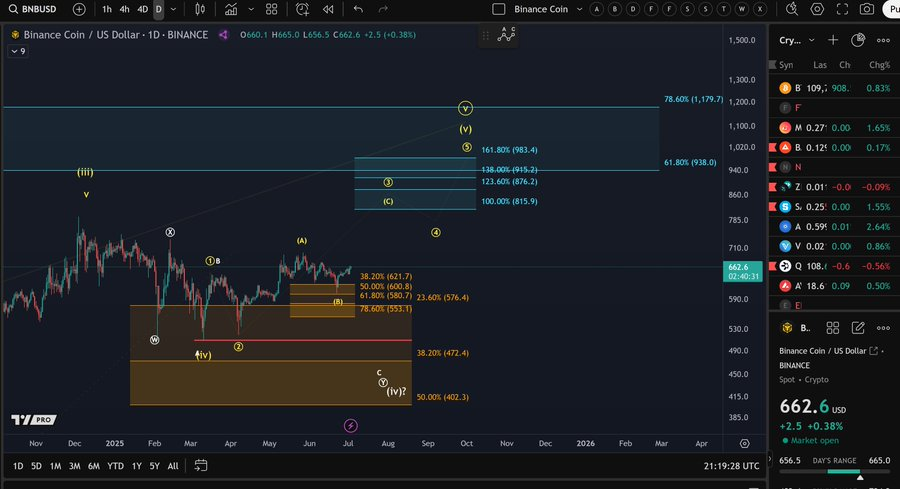Set the chart range to 5D
The height and width of the screenshot is (489, 900).
[x=36, y=466]
